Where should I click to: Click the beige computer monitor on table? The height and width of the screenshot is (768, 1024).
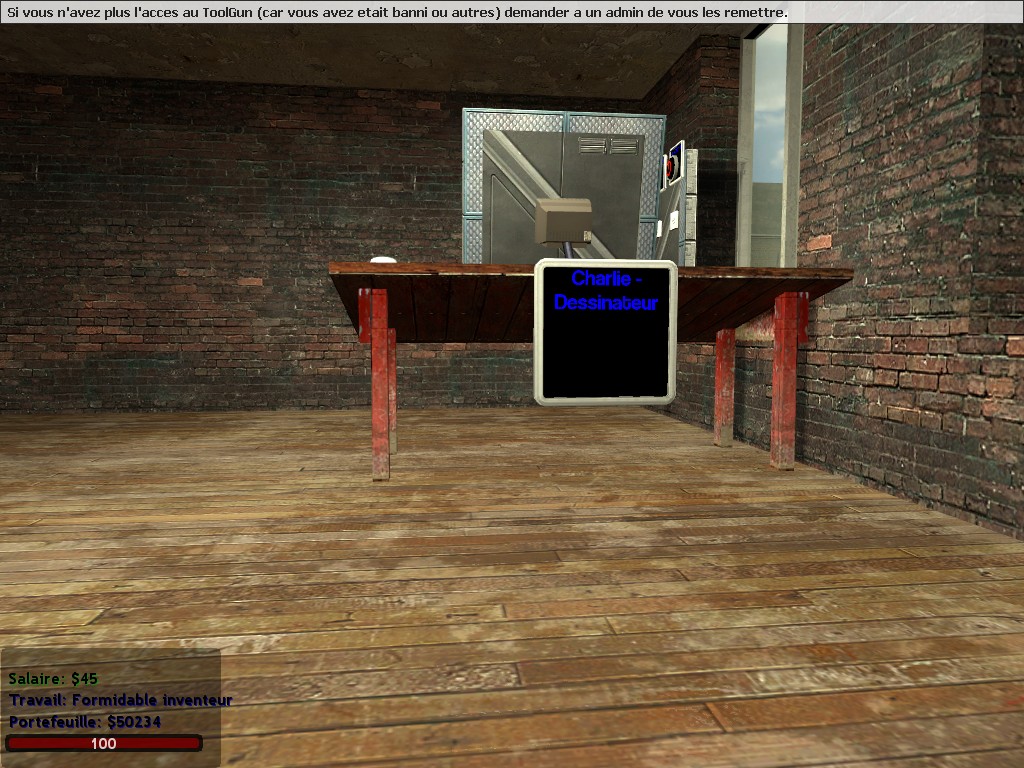[x=564, y=222]
